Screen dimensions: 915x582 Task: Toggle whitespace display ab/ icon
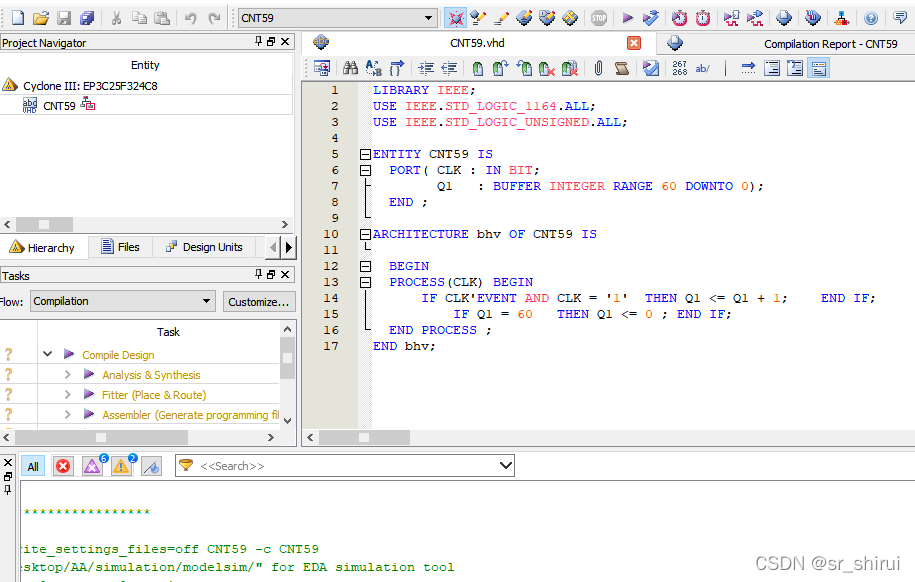click(703, 68)
